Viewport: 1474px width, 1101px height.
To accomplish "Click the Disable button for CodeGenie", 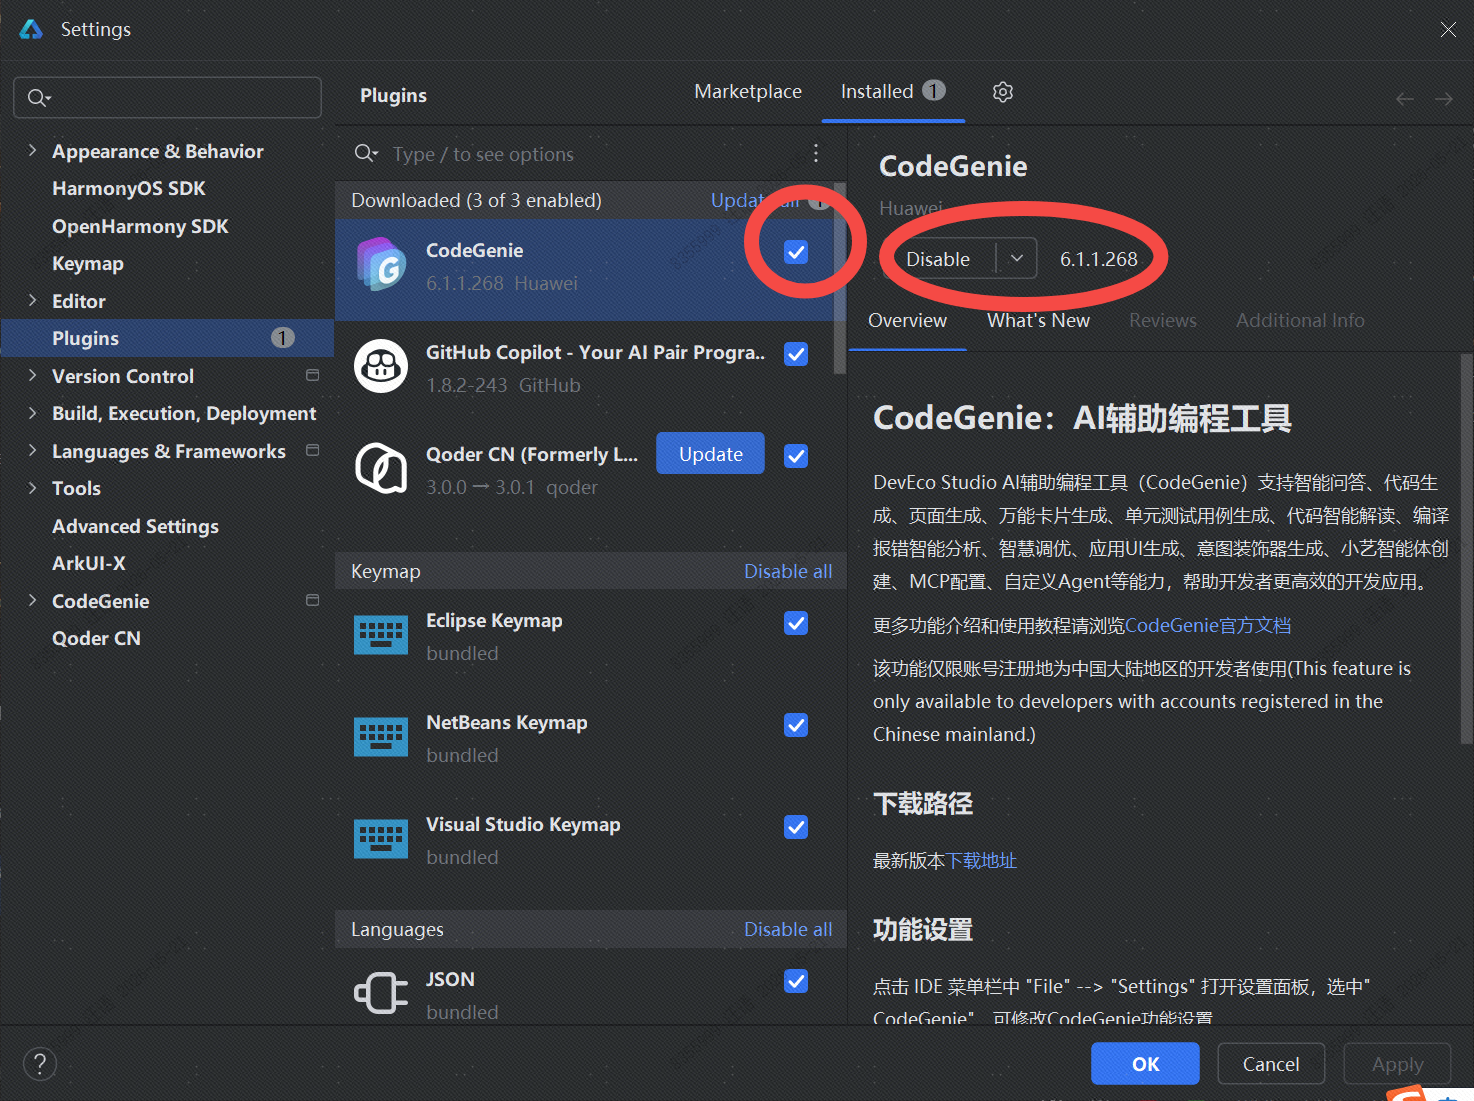I will click(938, 259).
